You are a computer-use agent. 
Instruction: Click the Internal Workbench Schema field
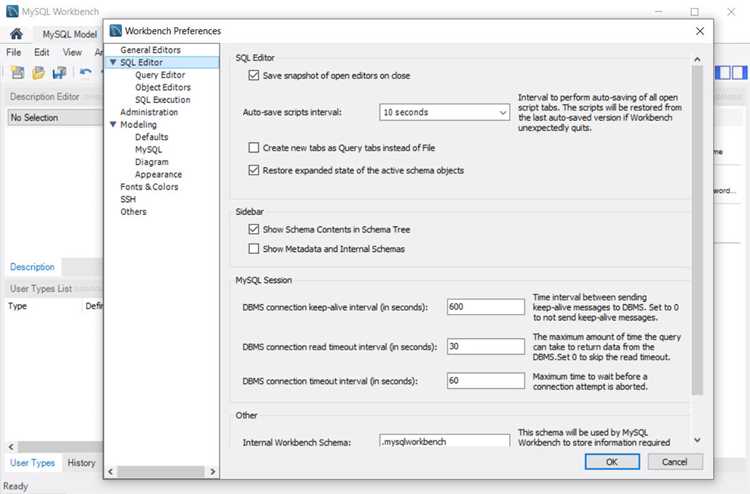pyautogui.click(x=444, y=440)
